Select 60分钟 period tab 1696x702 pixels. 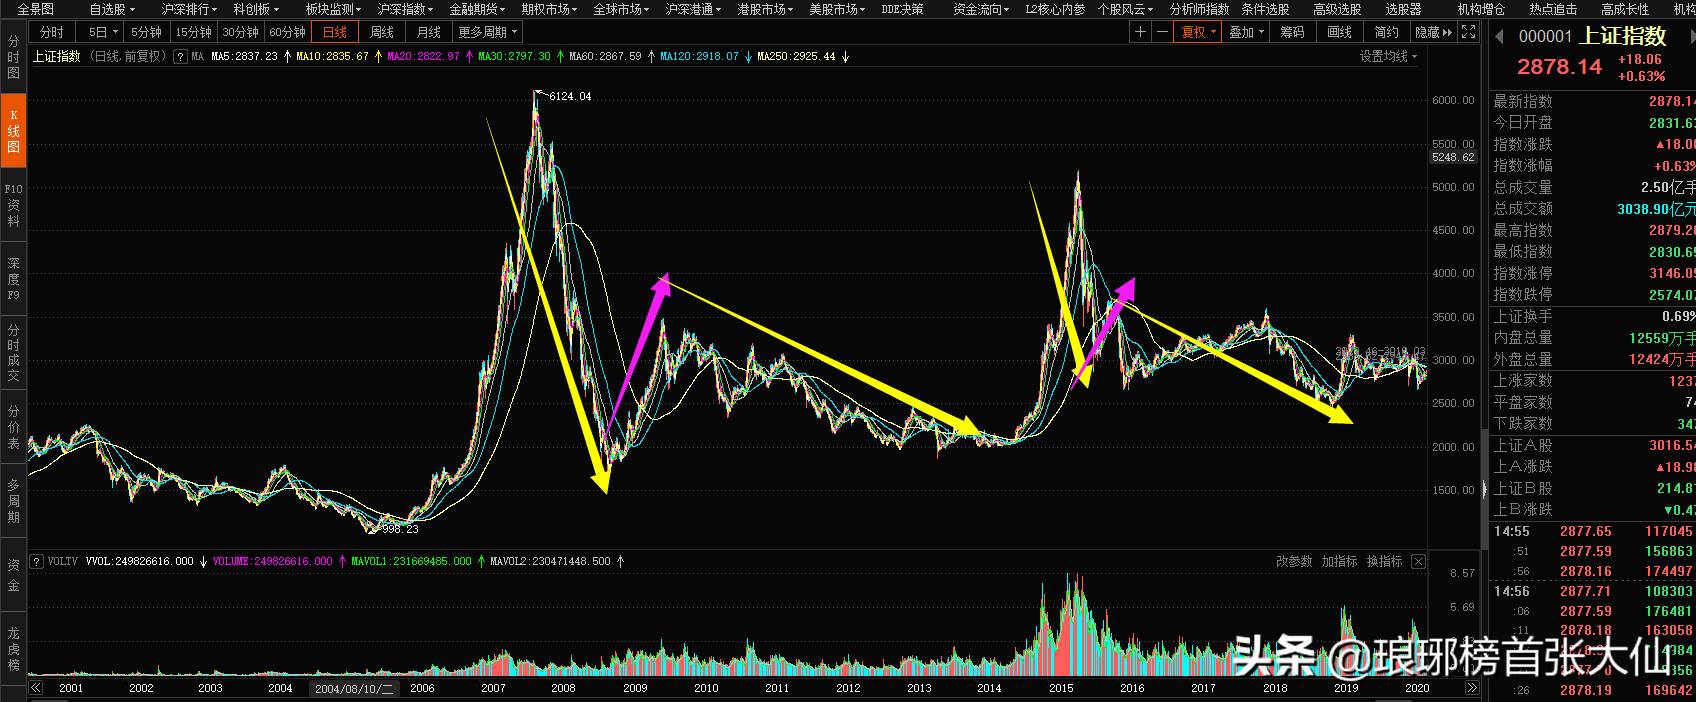pos(288,32)
